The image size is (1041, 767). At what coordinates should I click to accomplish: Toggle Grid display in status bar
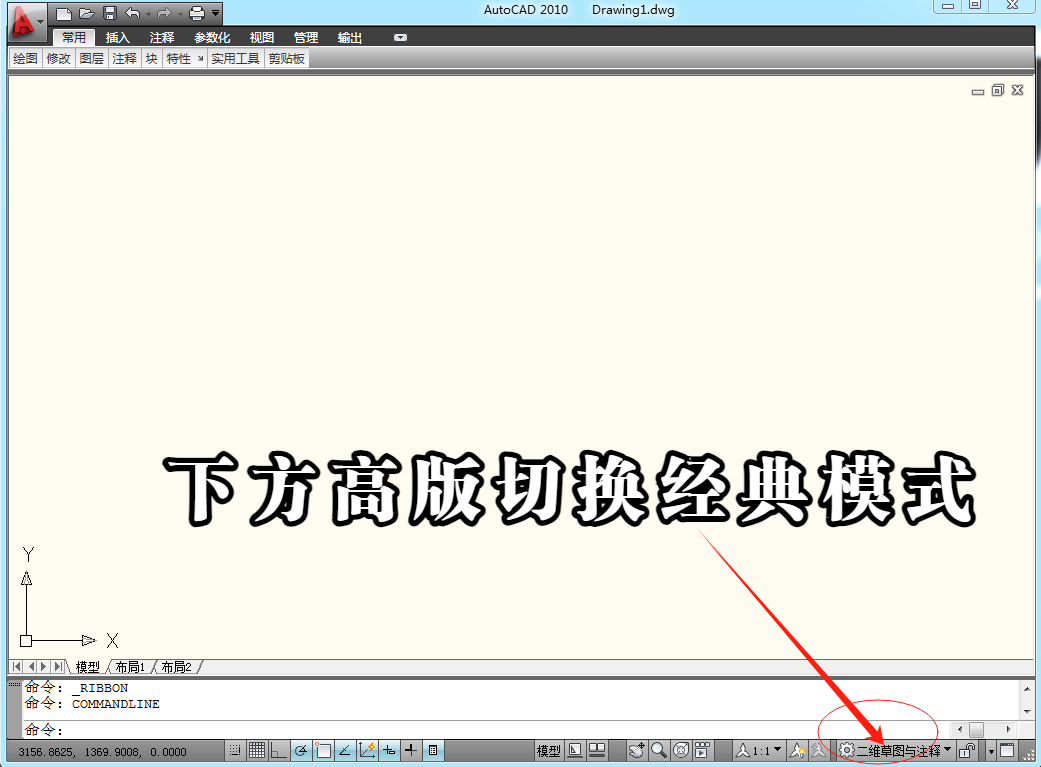click(x=257, y=750)
